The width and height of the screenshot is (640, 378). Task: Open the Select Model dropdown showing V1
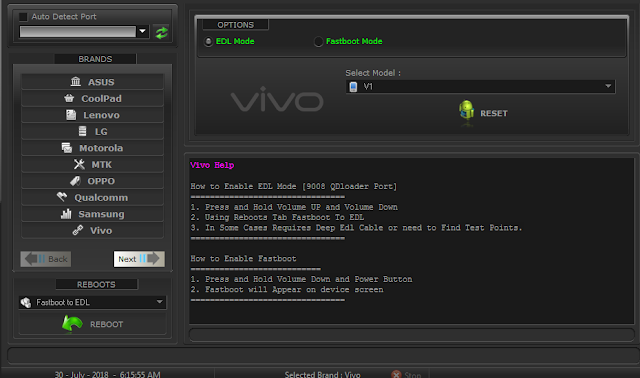tap(480, 87)
